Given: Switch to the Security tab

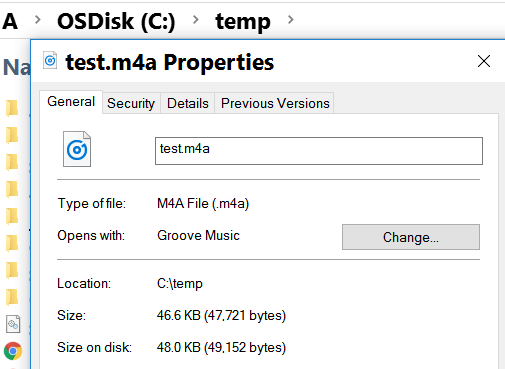Looking at the screenshot, I should [x=131, y=103].
